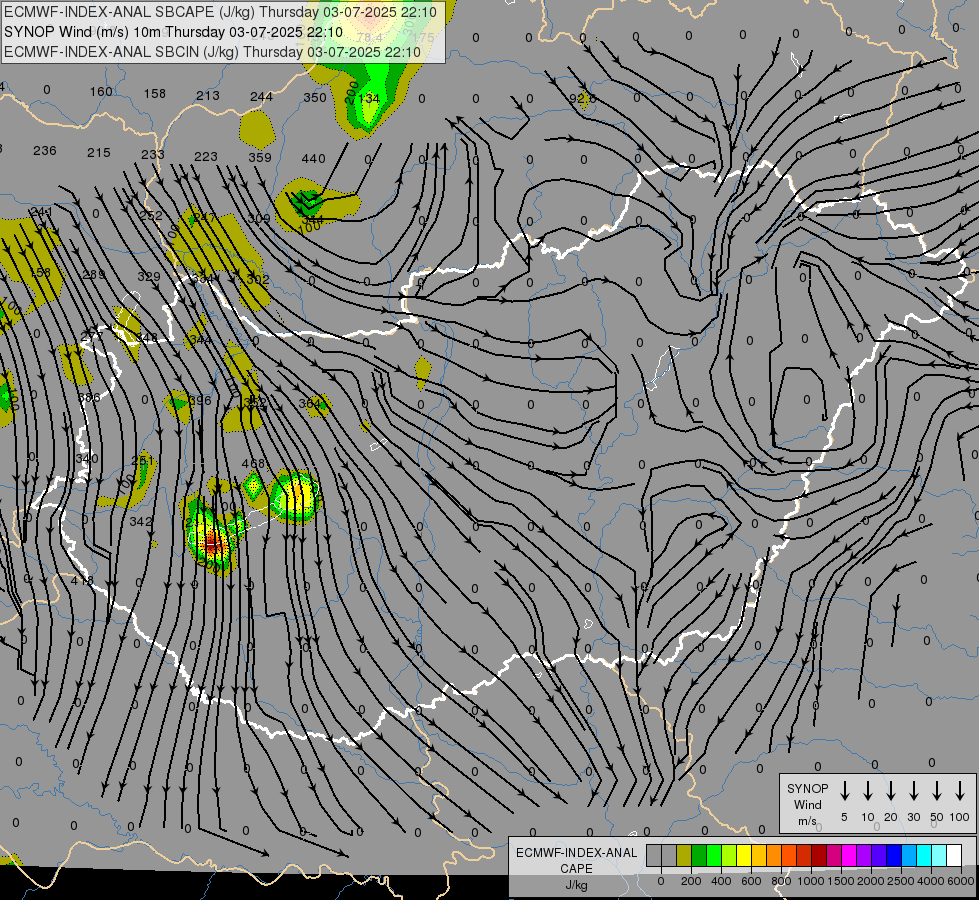The width and height of the screenshot is (979, 900).
Task: Select the sky blue CAPE legend swatch
Action: pyautogui.click(x=908, y=855)
